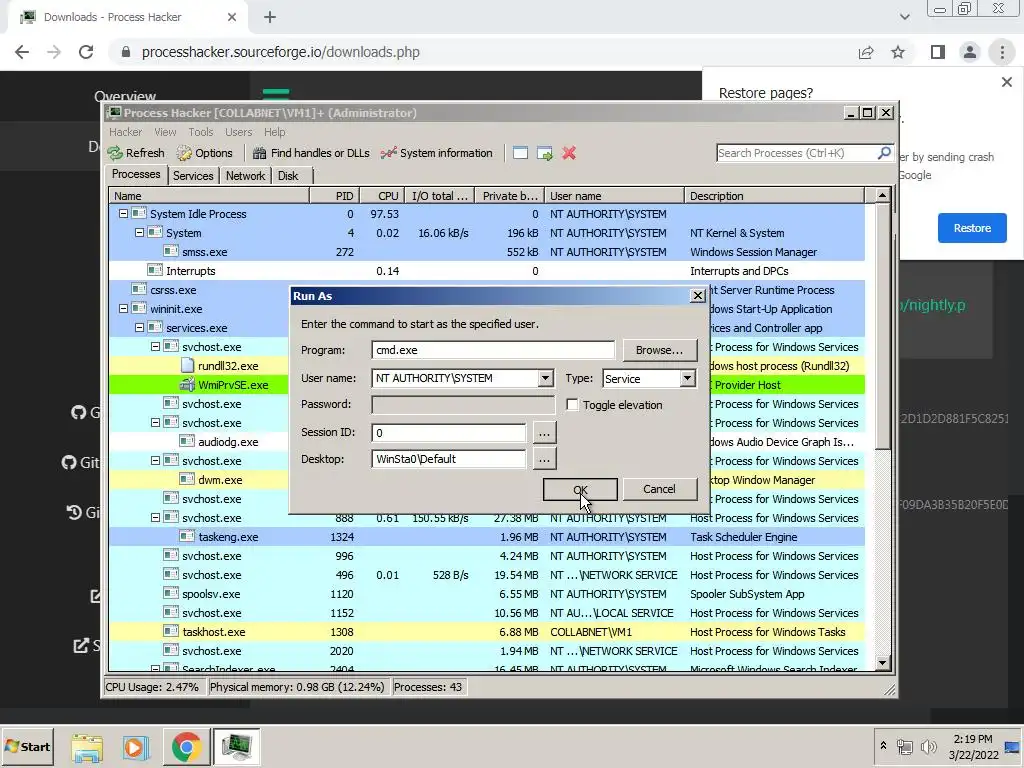Screen dimensions: 1024x768
Task: Open the User name dropdown
Action: point(545,378)
